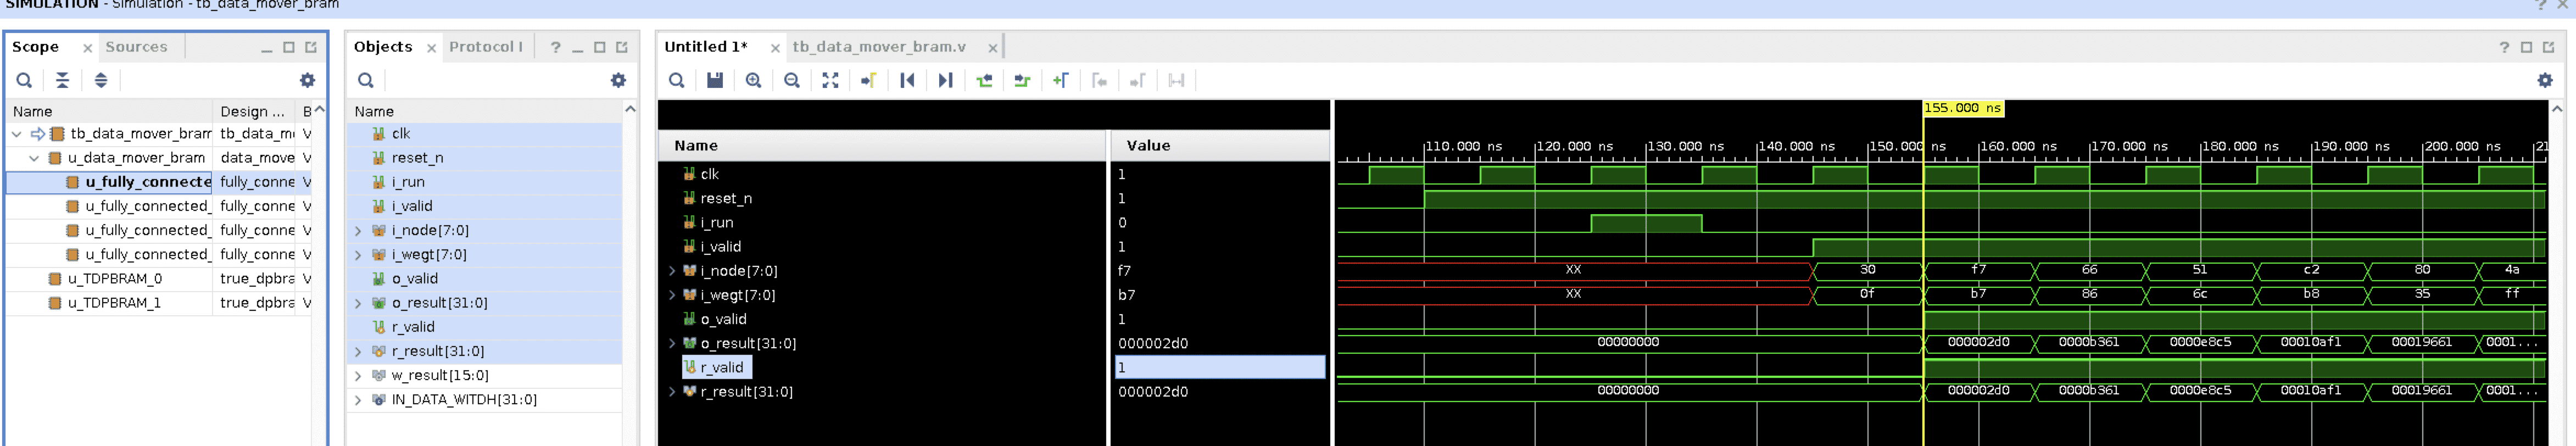Search in the Scope panel
2576x446 pixels.
point(24,80)
